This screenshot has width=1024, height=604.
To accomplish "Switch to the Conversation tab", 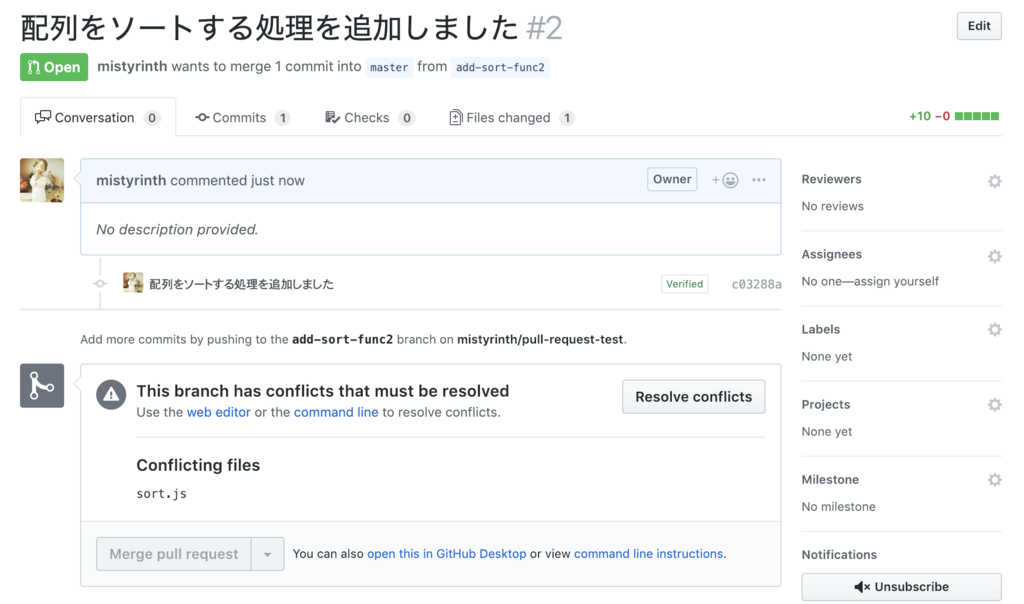I will pyautogui.click(x=97, y=118).
